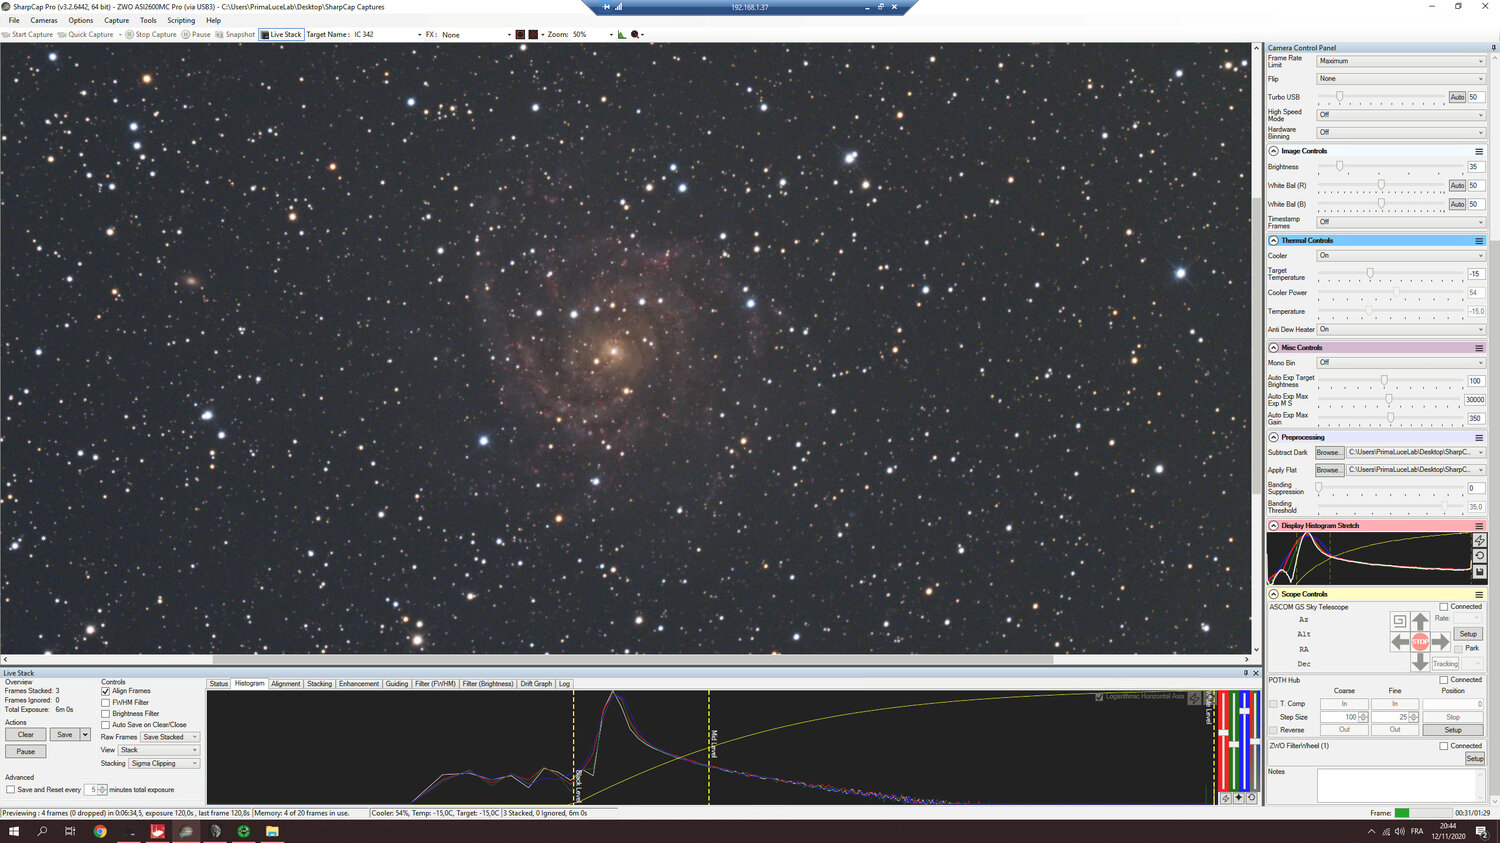Open the Scope Controls section menu icon
The width and height of the screenshot is (1500, 843).
pyautogui.click(x=1479, y=594)
